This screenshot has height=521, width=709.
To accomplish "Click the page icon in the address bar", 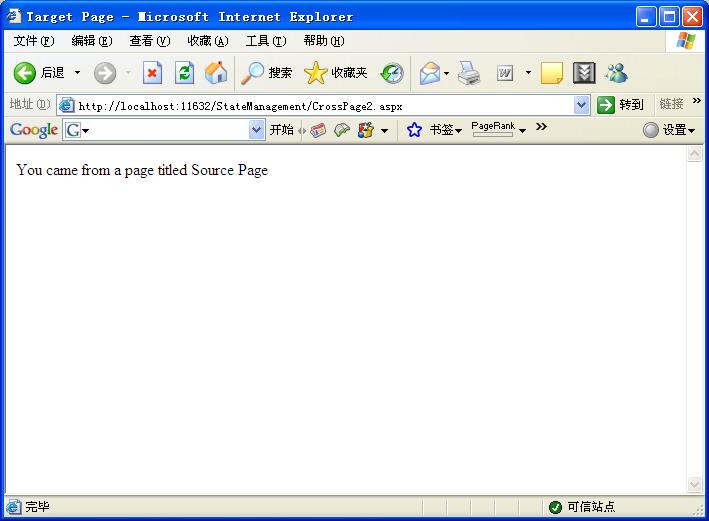I will [66, 105].
